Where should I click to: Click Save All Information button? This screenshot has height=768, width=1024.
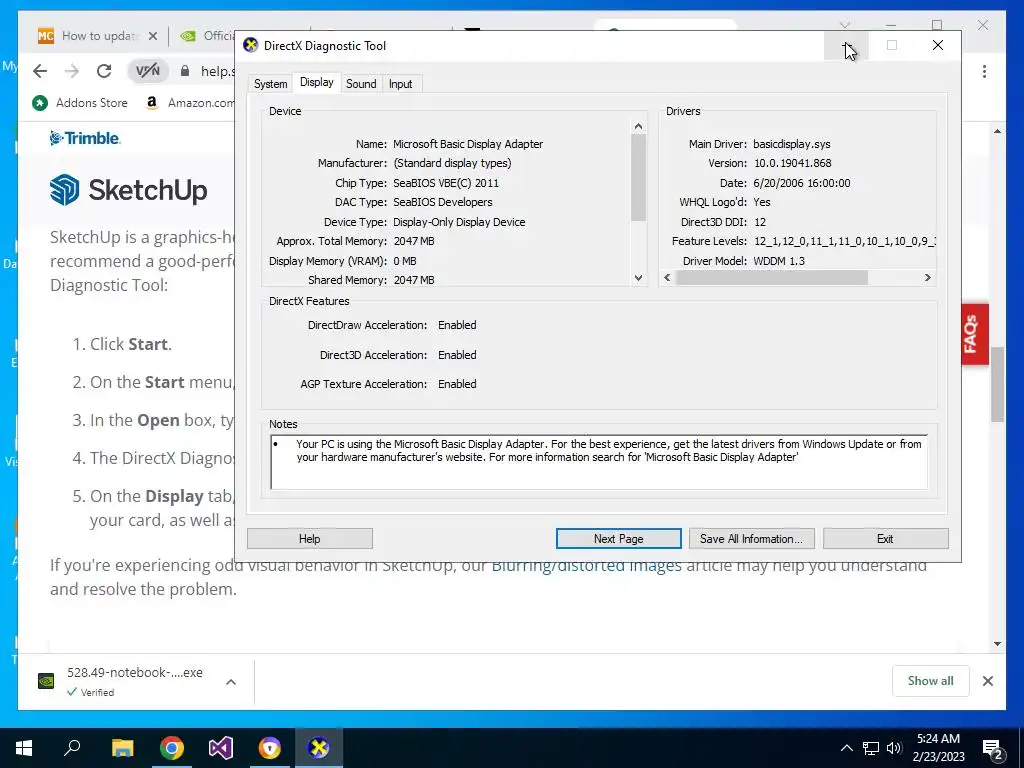751,539
